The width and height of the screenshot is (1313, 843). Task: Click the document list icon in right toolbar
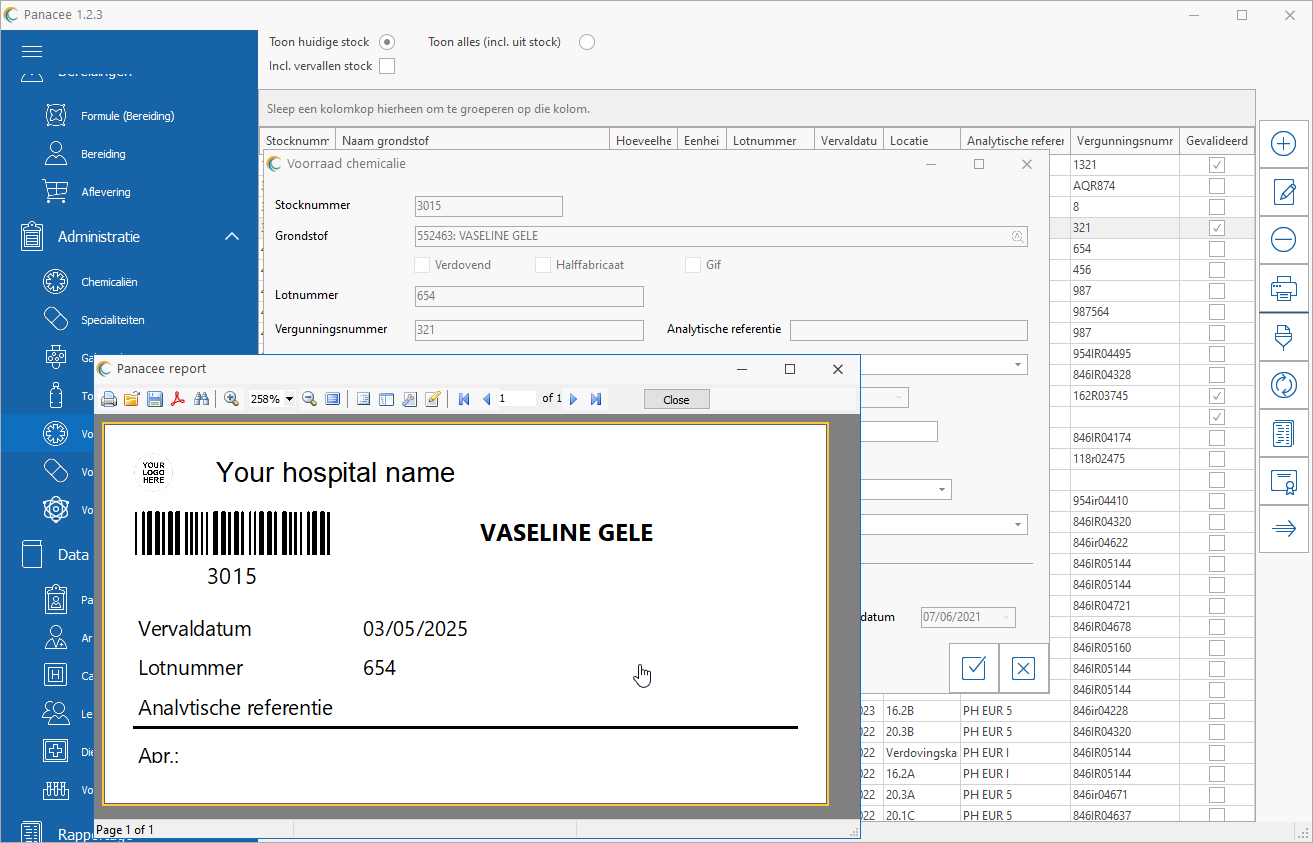[x=1284, y=433]
